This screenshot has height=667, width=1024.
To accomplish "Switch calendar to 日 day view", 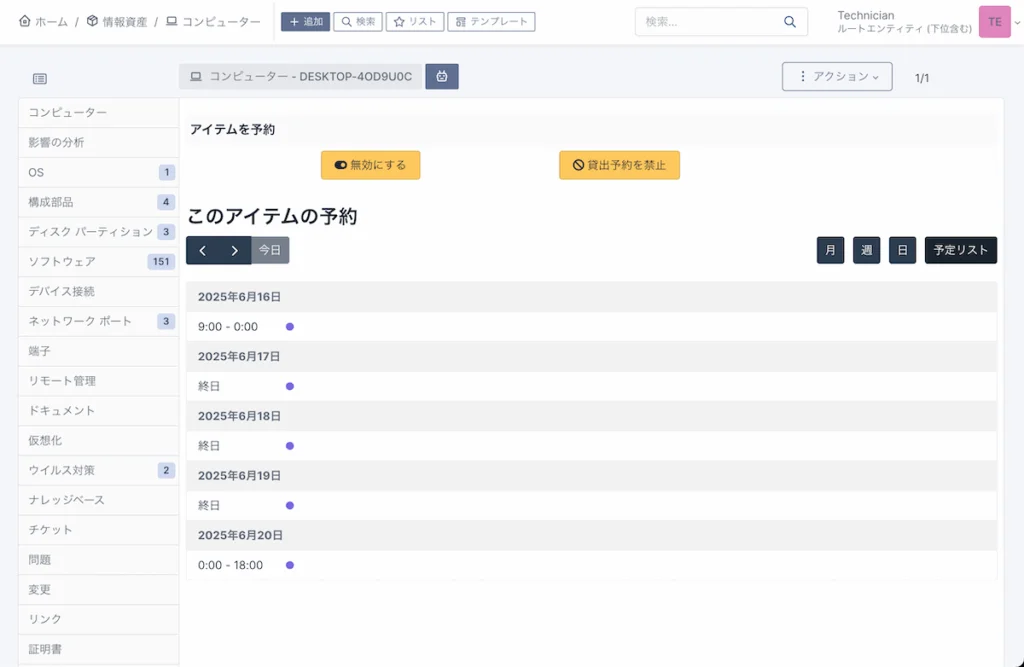I will point(902,250).
